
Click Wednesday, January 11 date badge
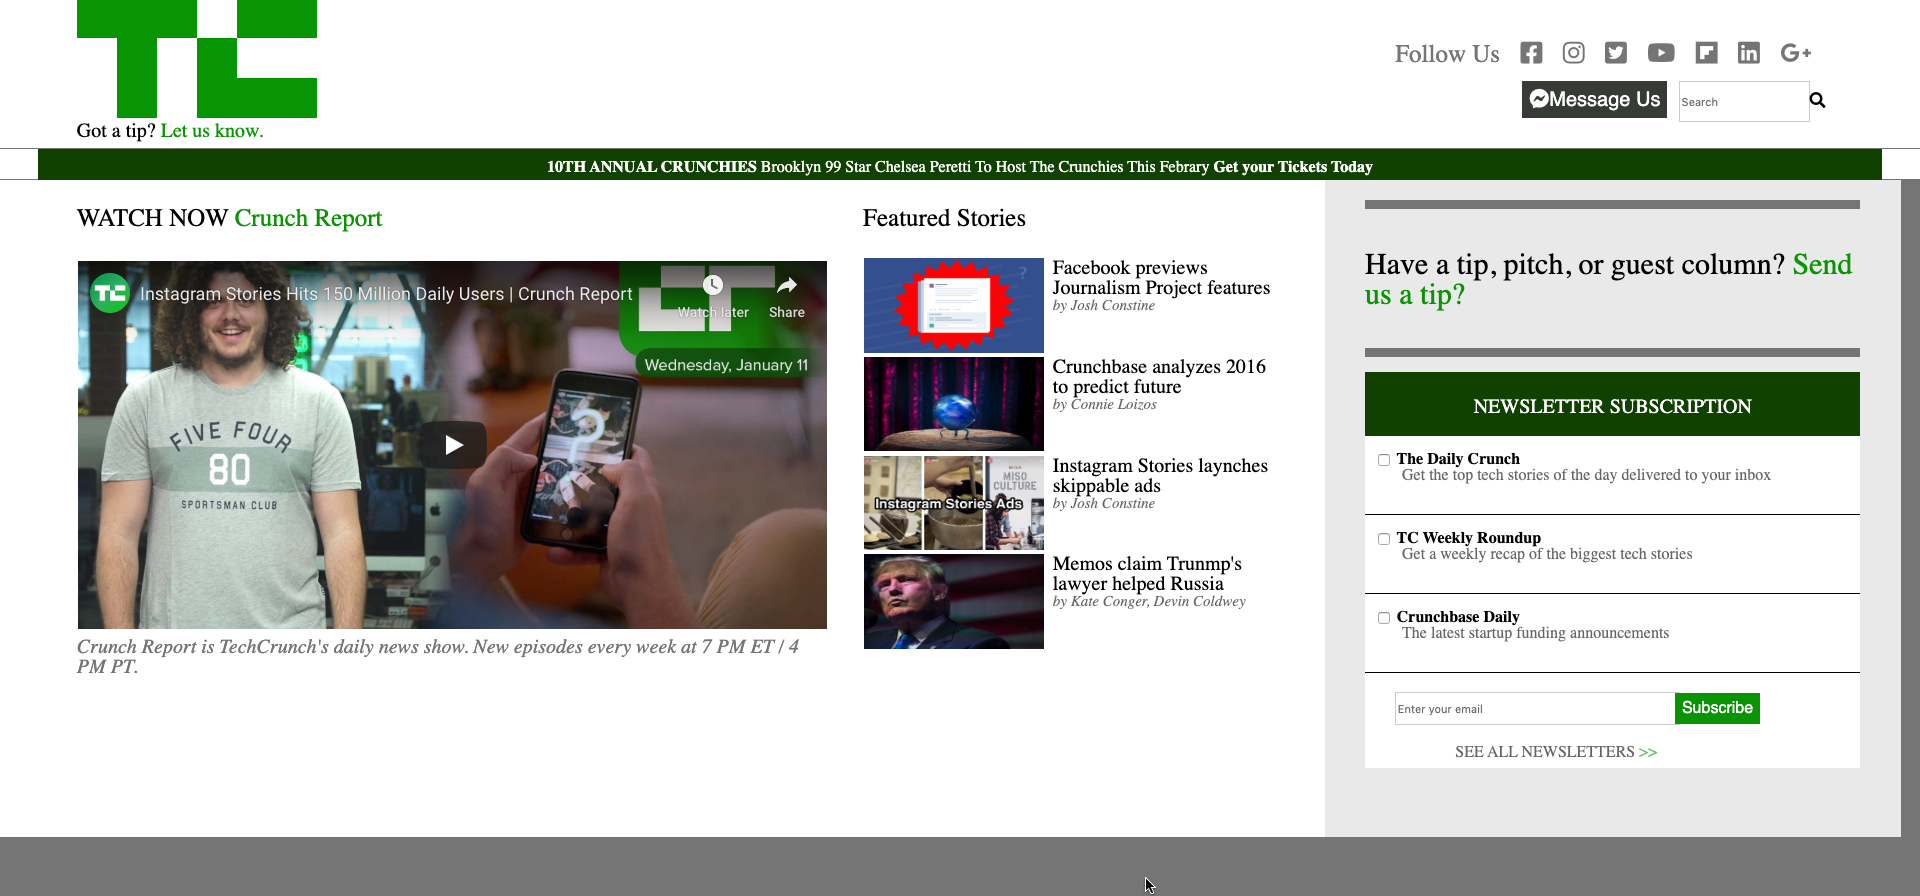coord(726,365)
